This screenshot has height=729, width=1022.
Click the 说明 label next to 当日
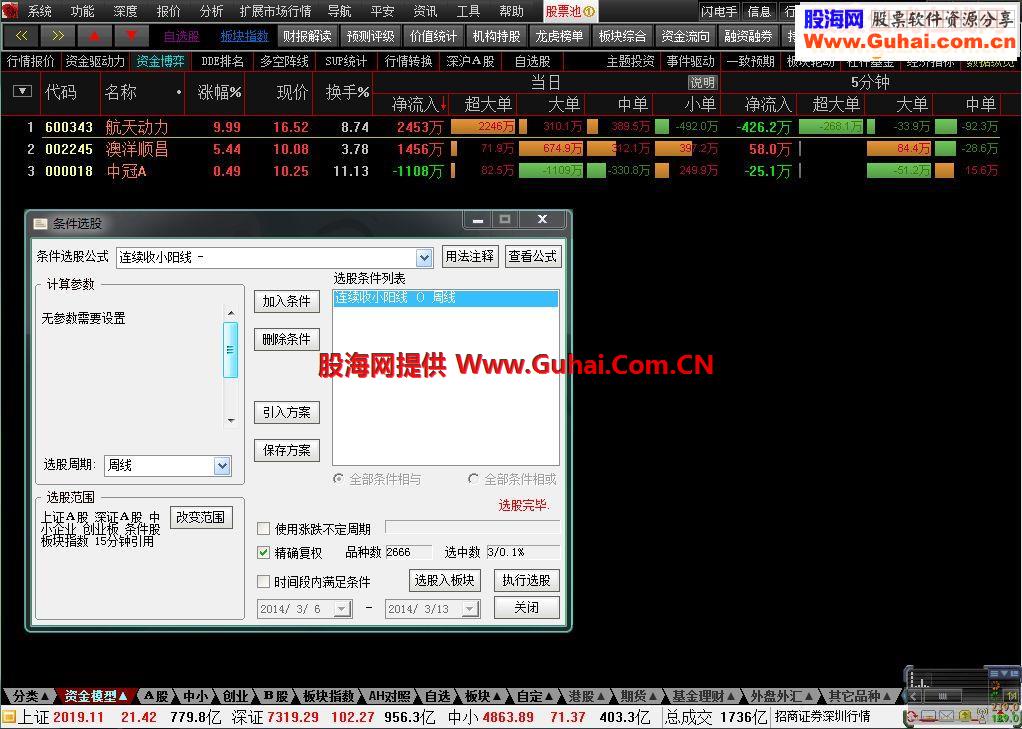click(703, 83)
